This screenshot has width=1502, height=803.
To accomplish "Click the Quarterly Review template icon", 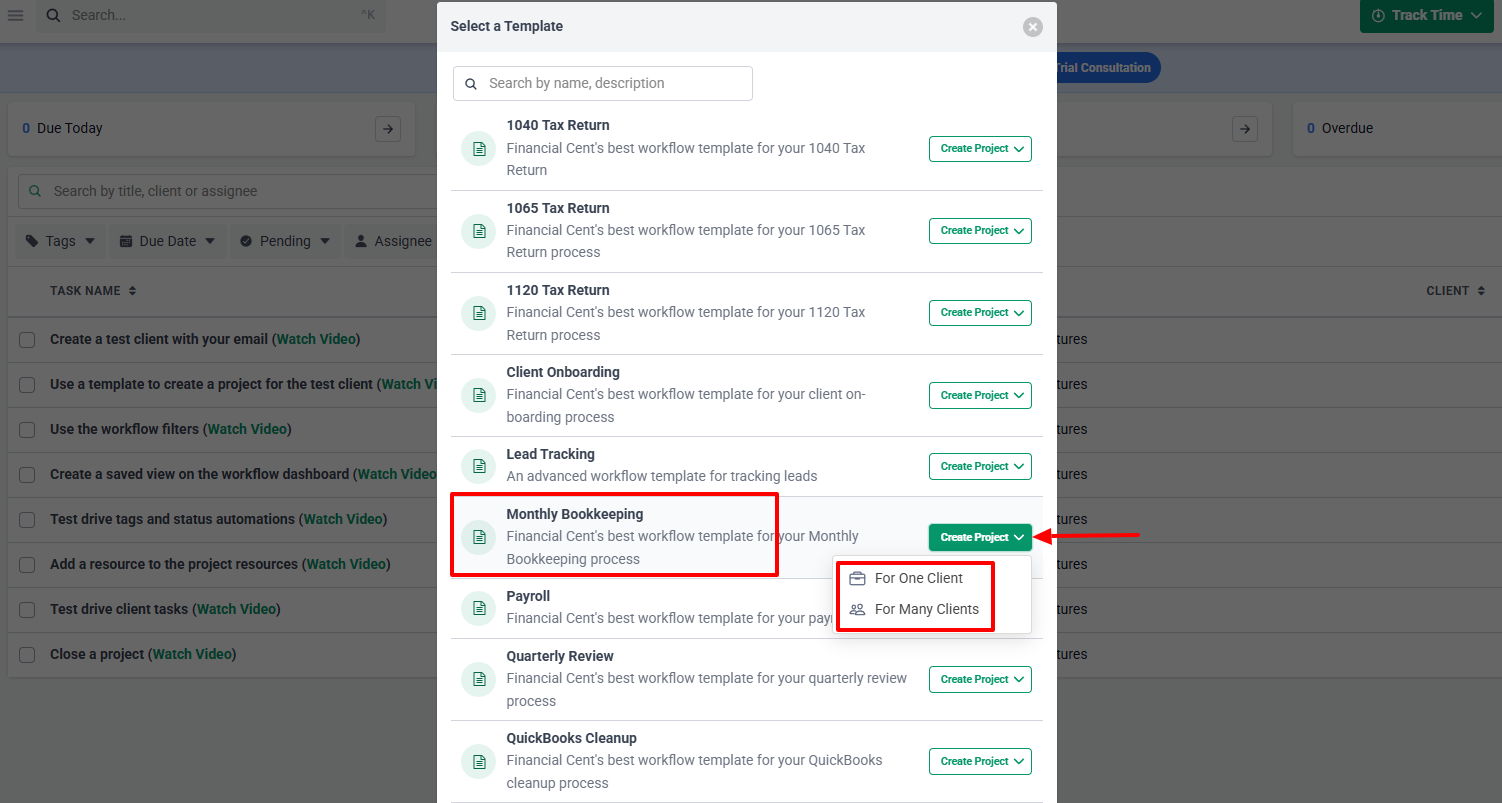I will click(x=479, y=680).
